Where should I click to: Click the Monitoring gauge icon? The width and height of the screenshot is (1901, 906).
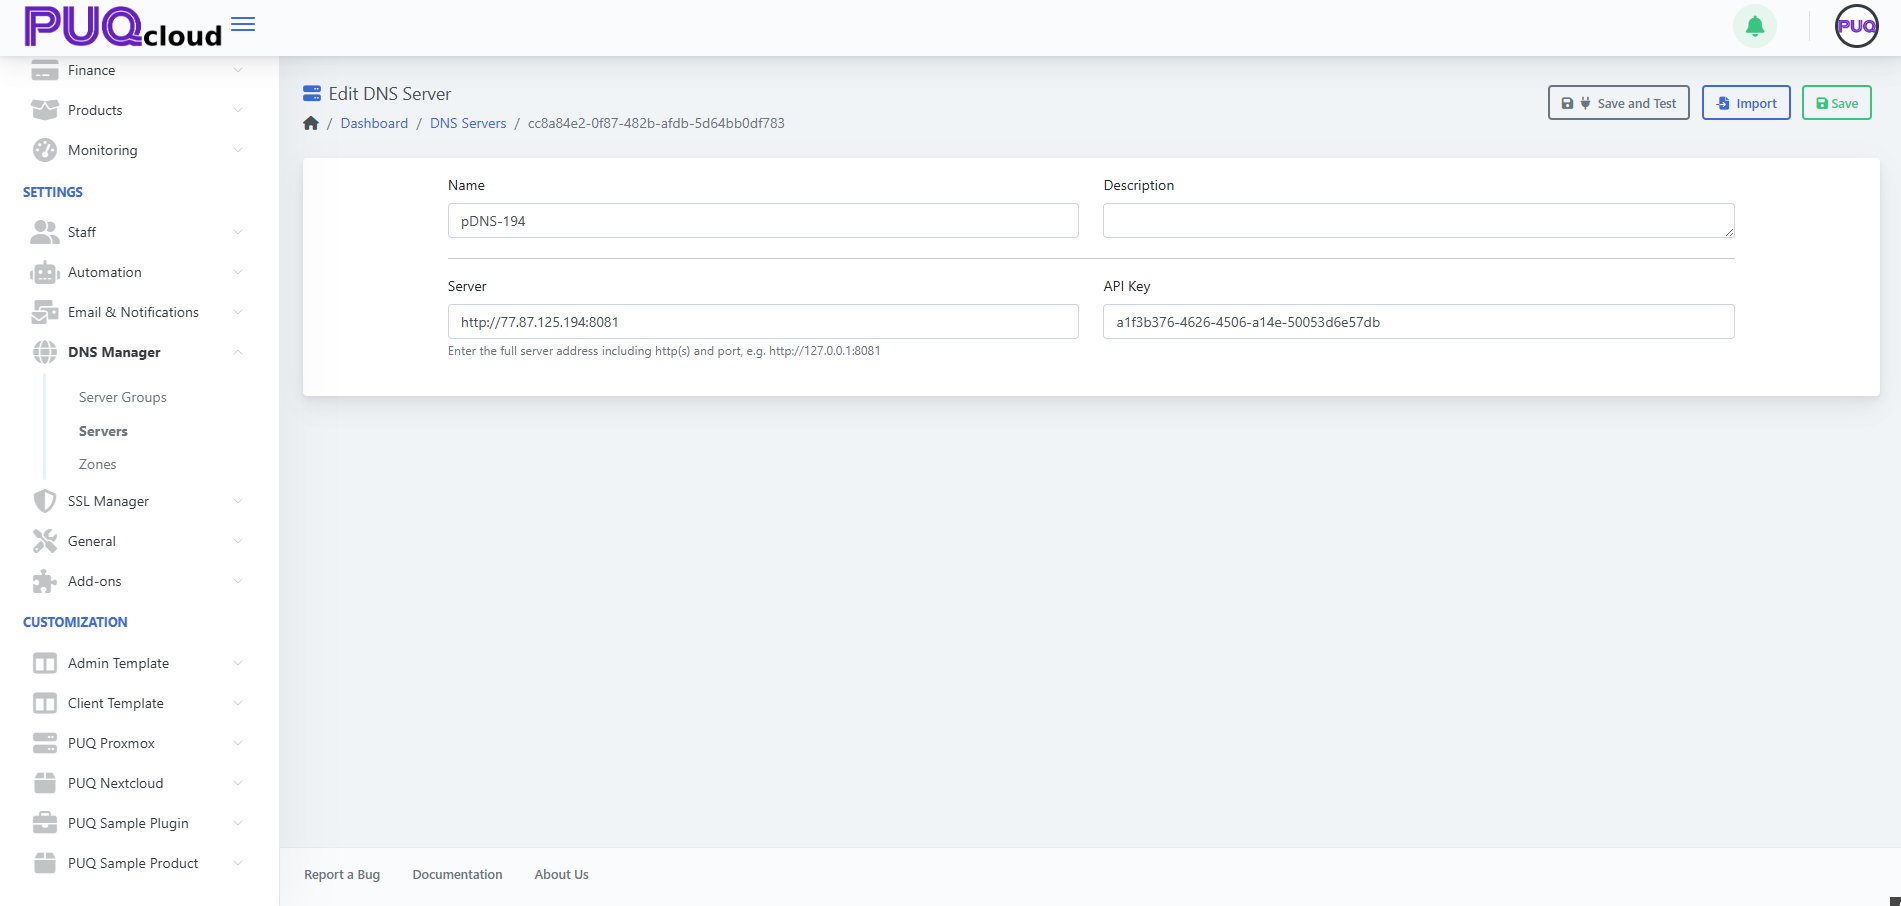[44, 150]
